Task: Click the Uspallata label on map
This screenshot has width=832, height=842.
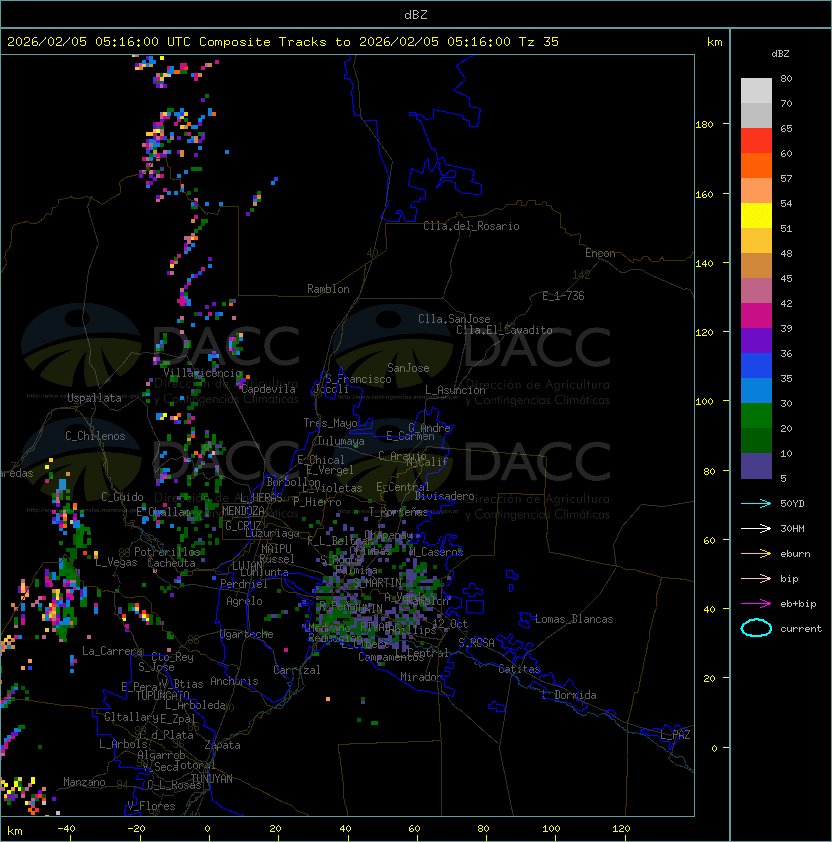Action: [94, 398]
